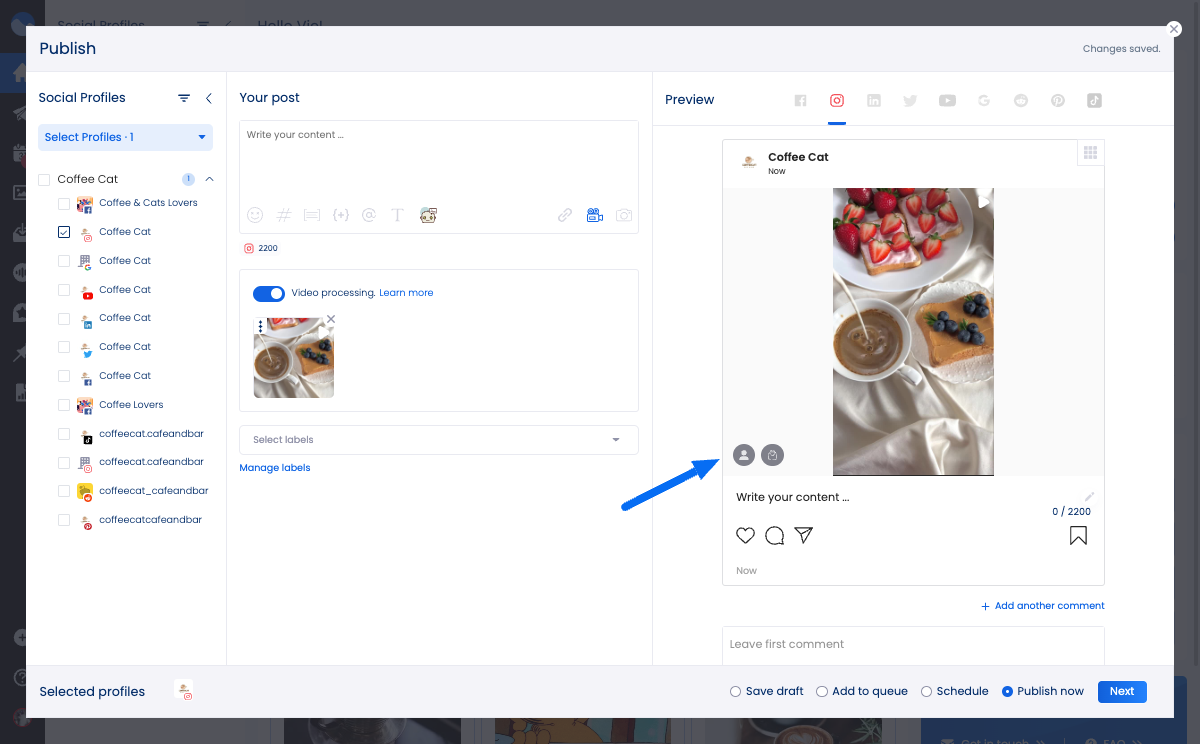The image size is (1200, 744).
Task: Collapse the Coffee Cat group chevron
Action: click(210, 179)
